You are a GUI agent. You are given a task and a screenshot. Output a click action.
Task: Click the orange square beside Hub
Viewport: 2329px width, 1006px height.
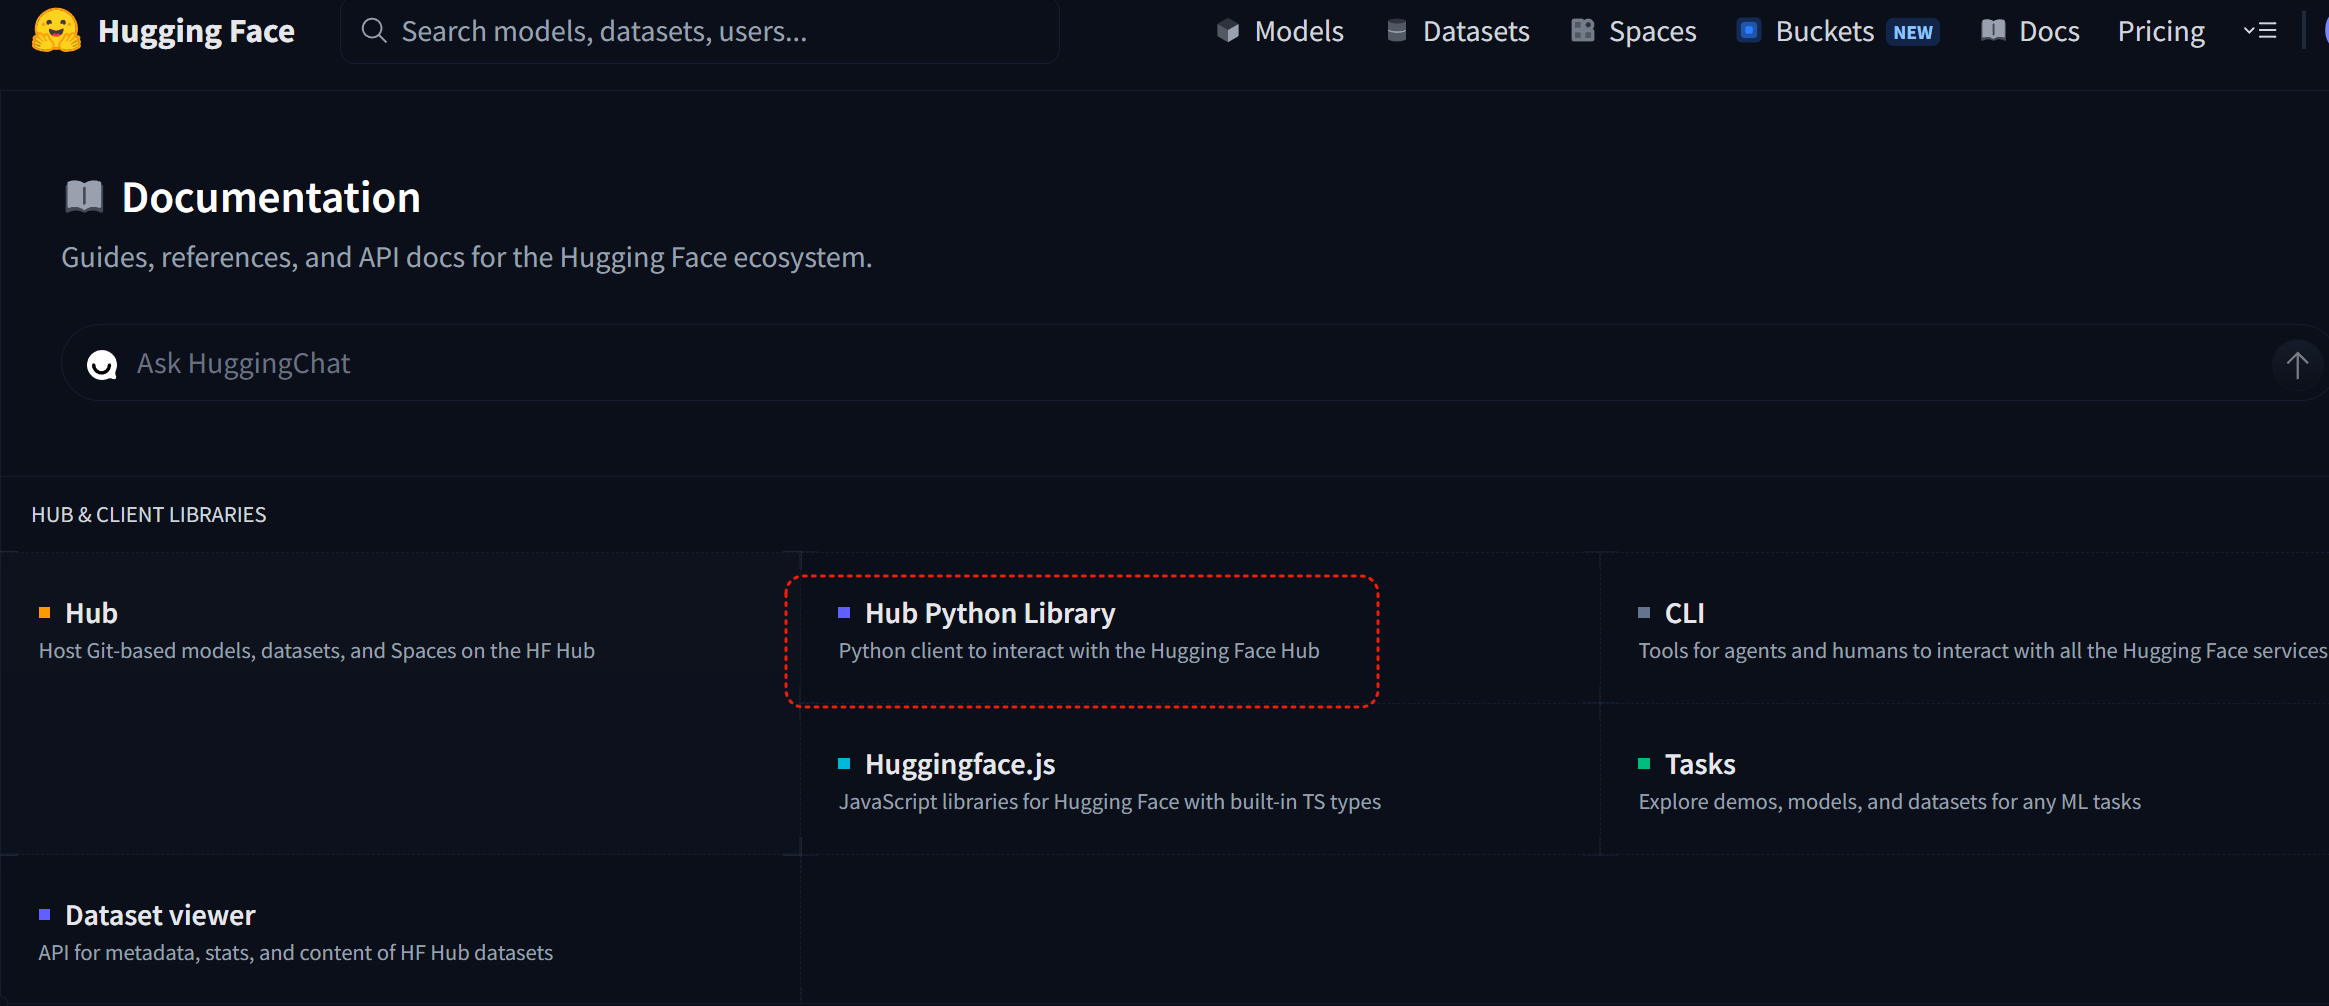pyautogui.click(x=44, y=612)
